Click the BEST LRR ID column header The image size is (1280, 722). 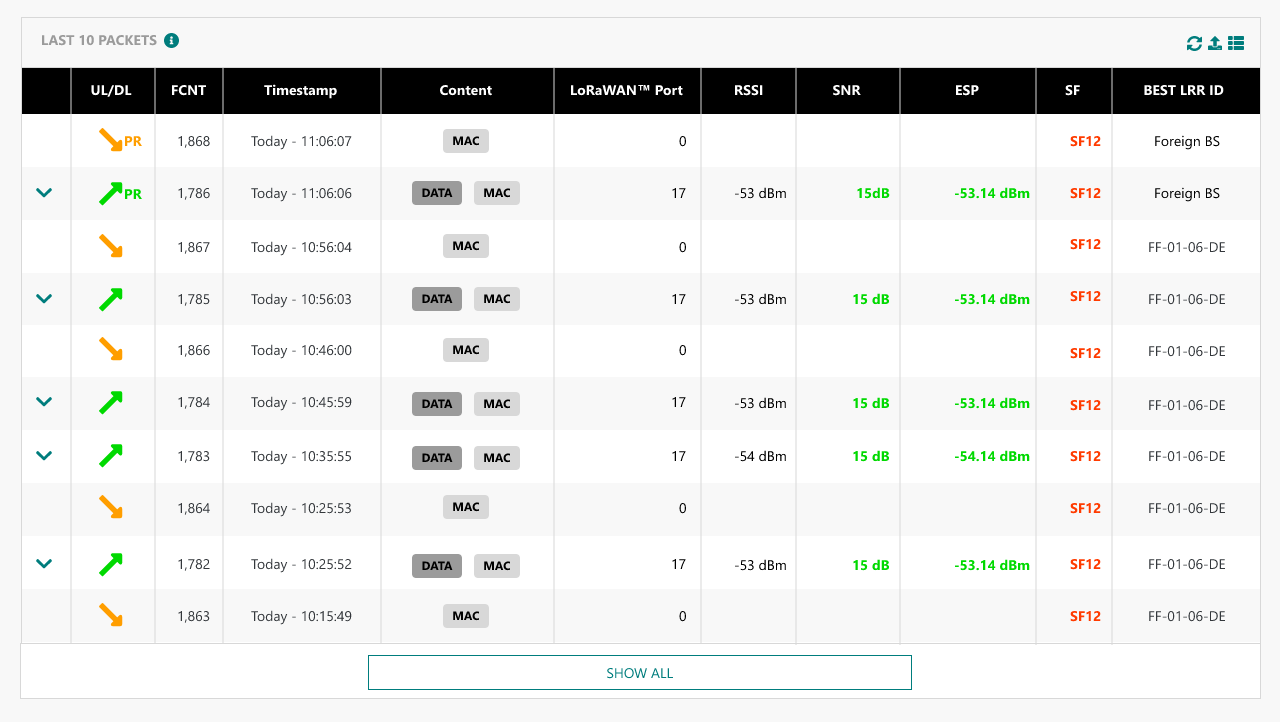1183,90
